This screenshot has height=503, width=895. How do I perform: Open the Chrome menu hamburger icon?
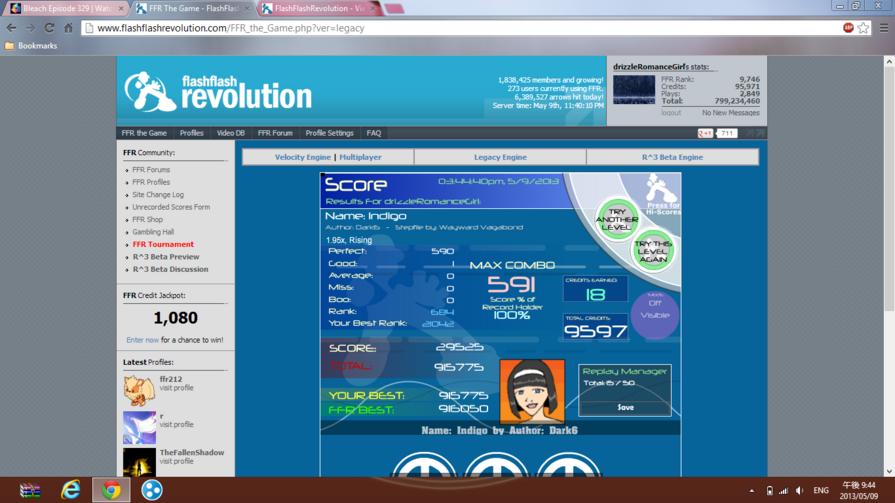coord(883,28)
